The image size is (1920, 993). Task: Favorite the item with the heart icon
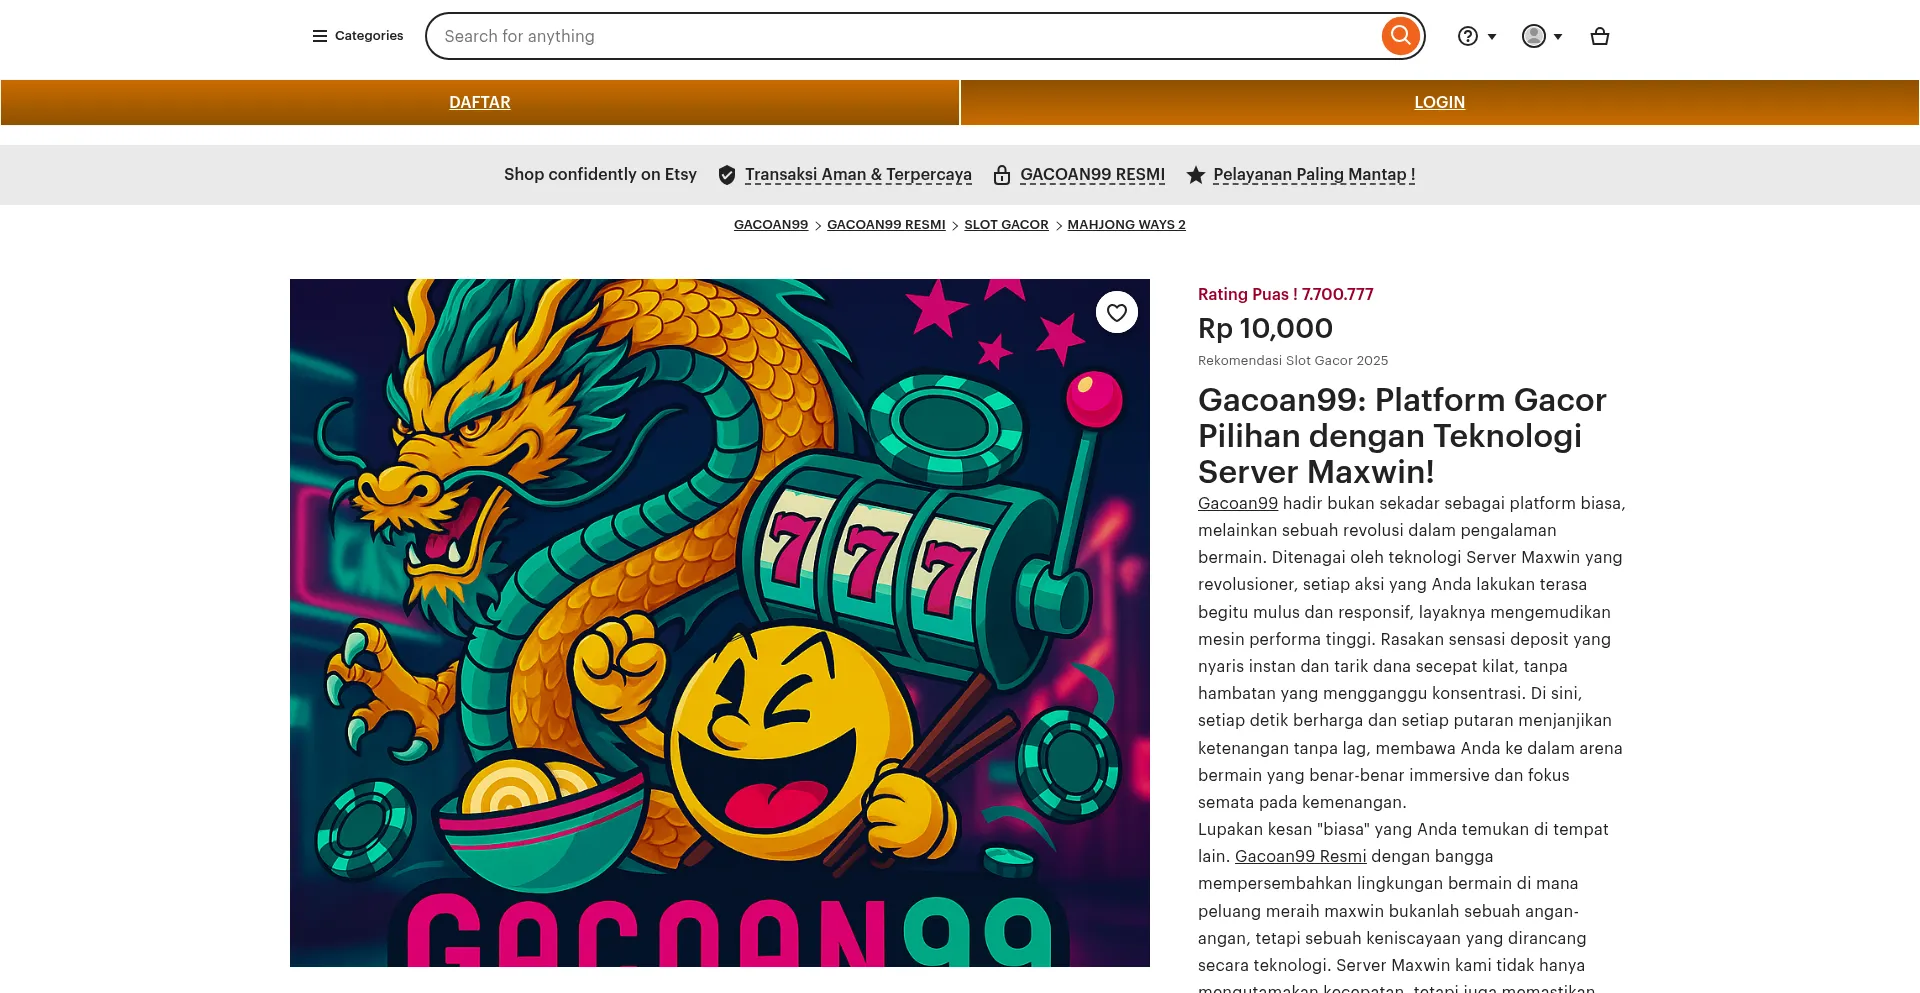1117,312
